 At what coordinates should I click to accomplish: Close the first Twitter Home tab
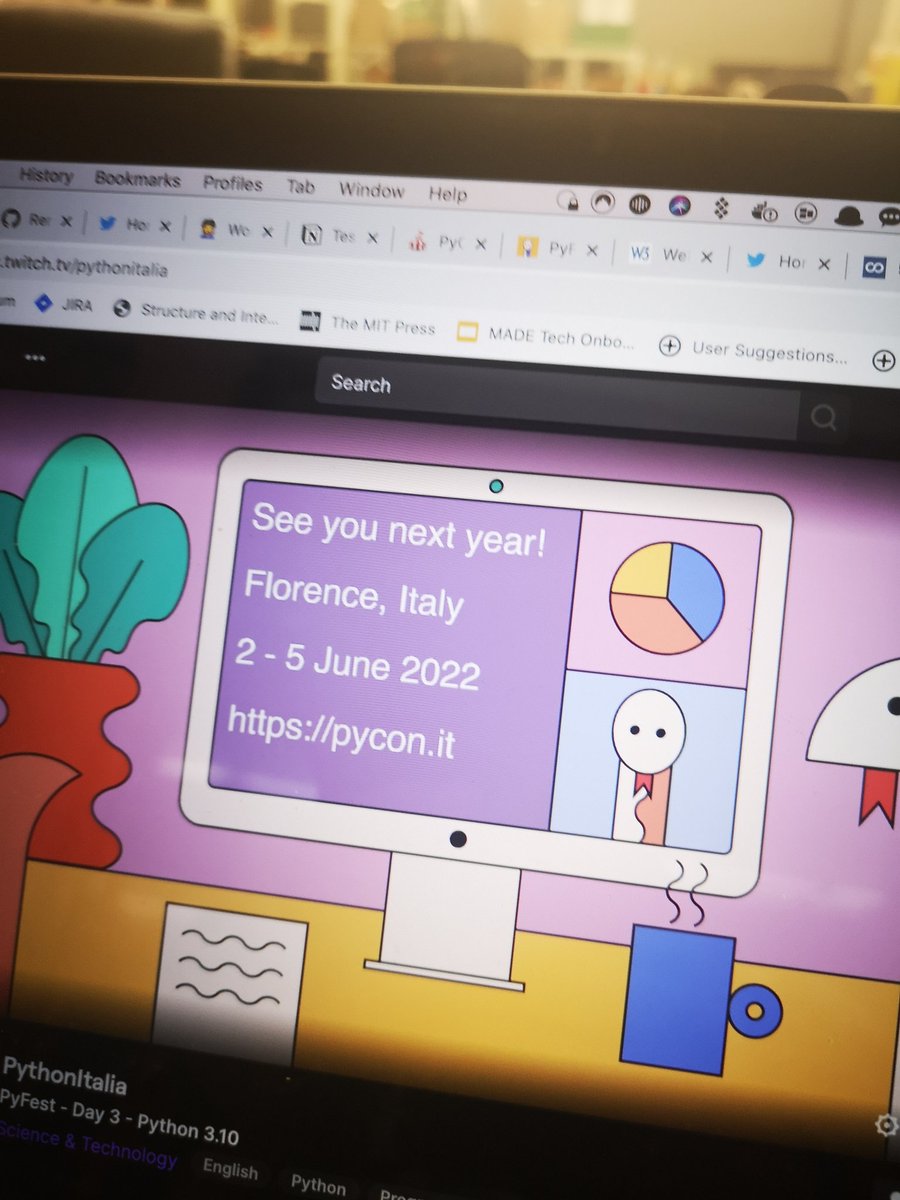165,226
